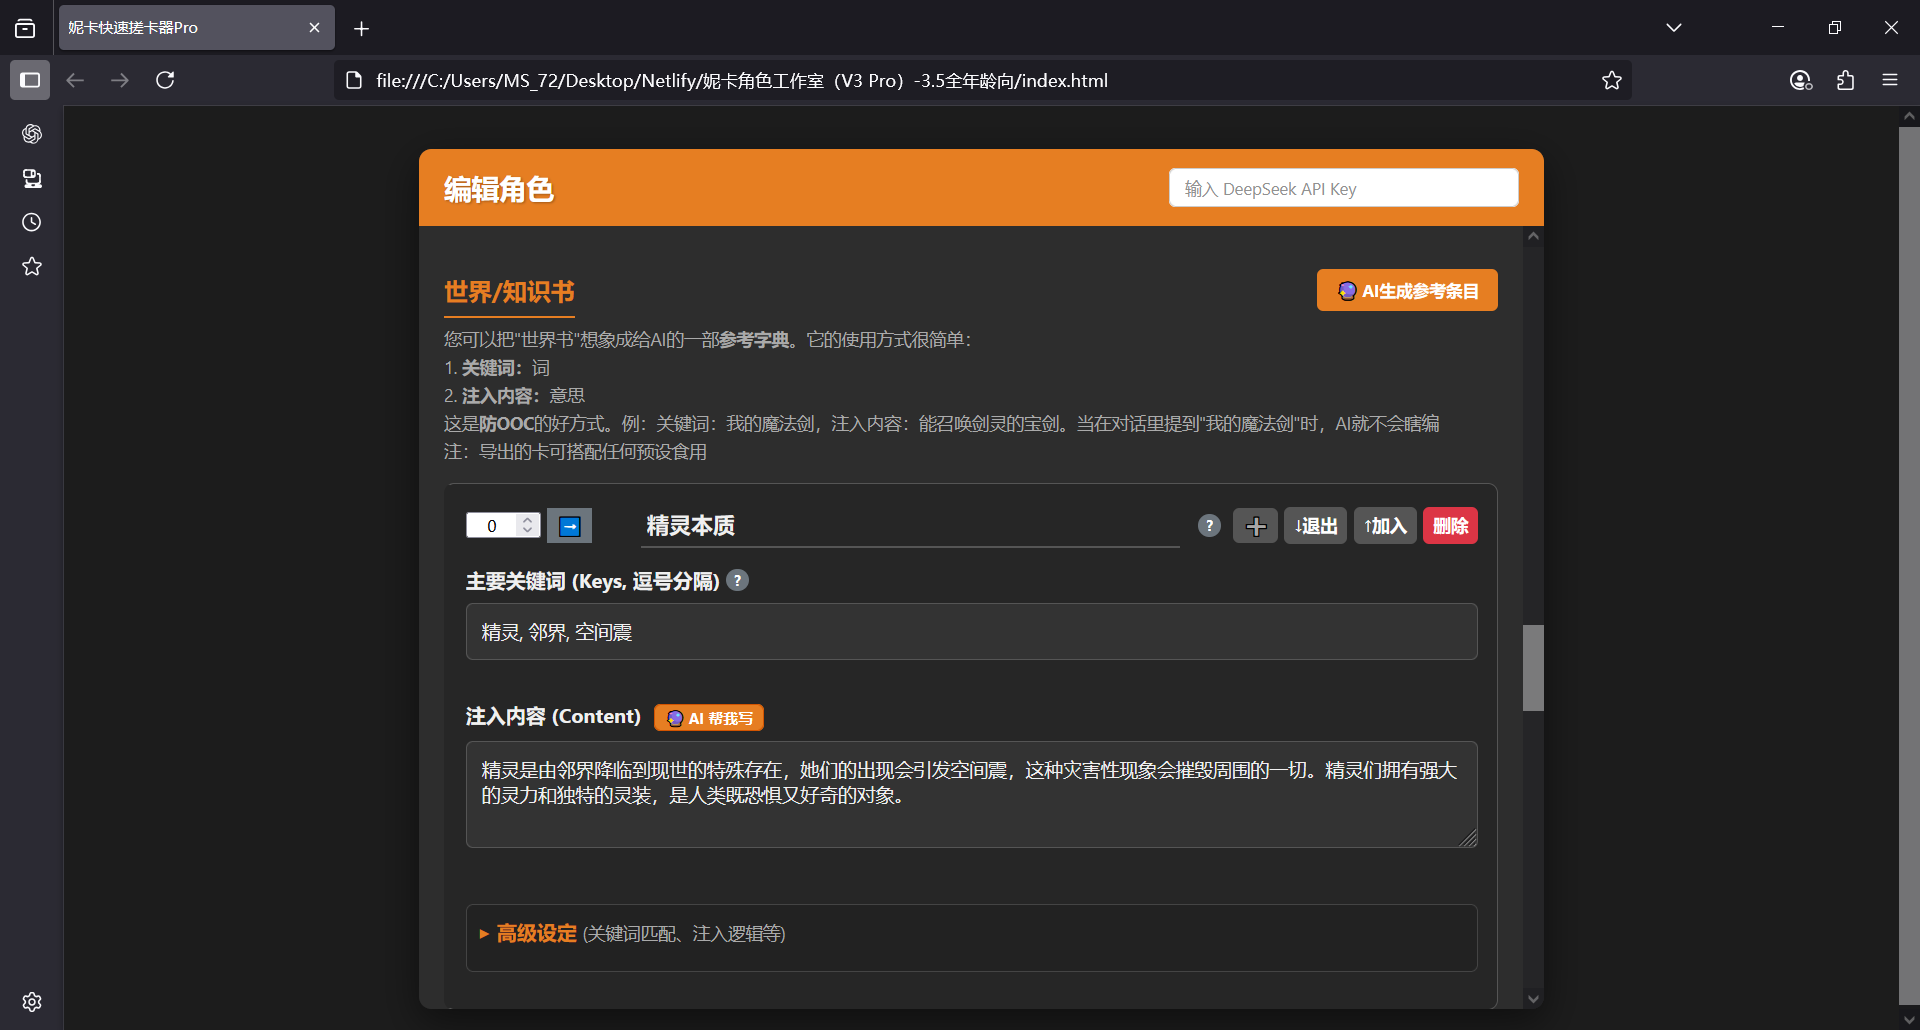
Task: Click the content textarea about 精灵
Action: click(971, 794)
